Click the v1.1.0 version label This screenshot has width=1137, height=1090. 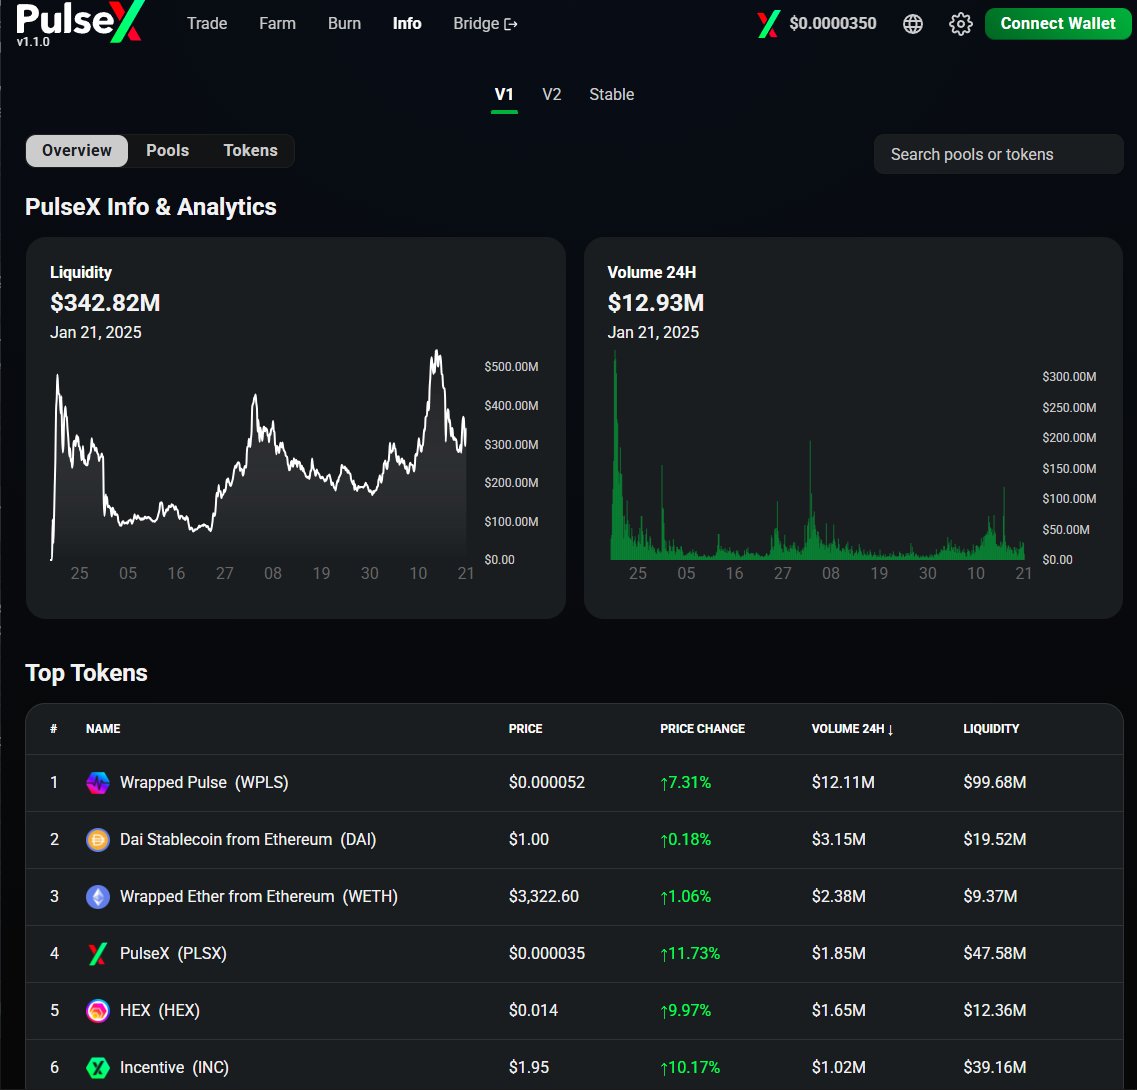(x=33, y=42)
